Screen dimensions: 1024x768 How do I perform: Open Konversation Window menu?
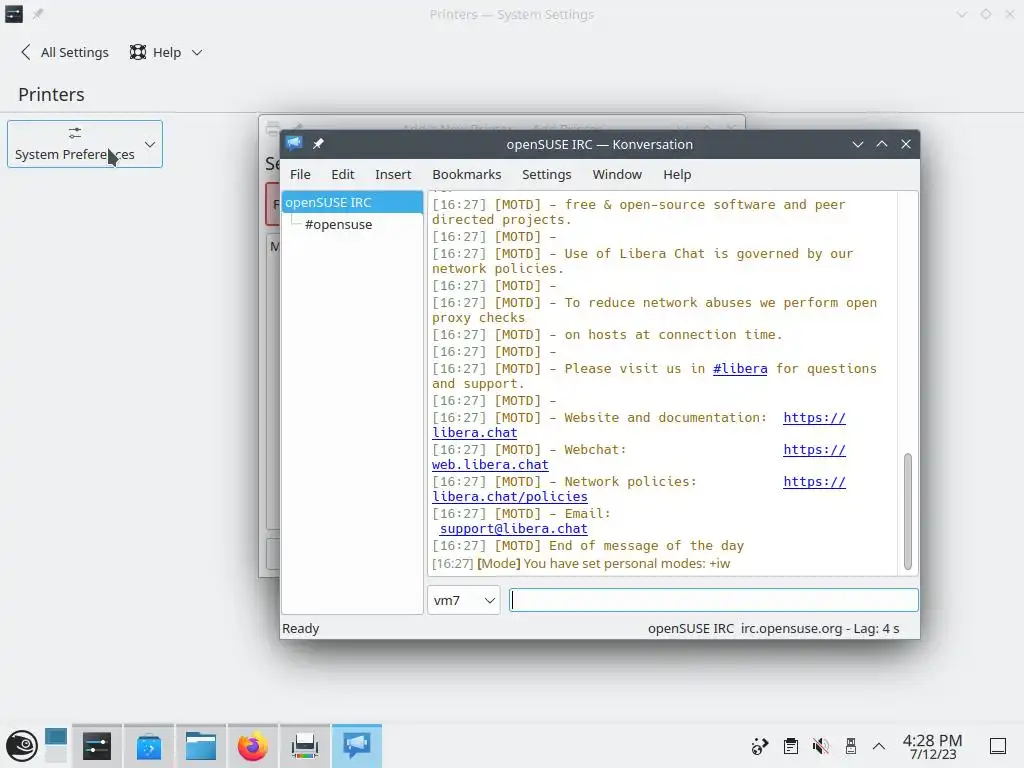[x=617, y=174]
